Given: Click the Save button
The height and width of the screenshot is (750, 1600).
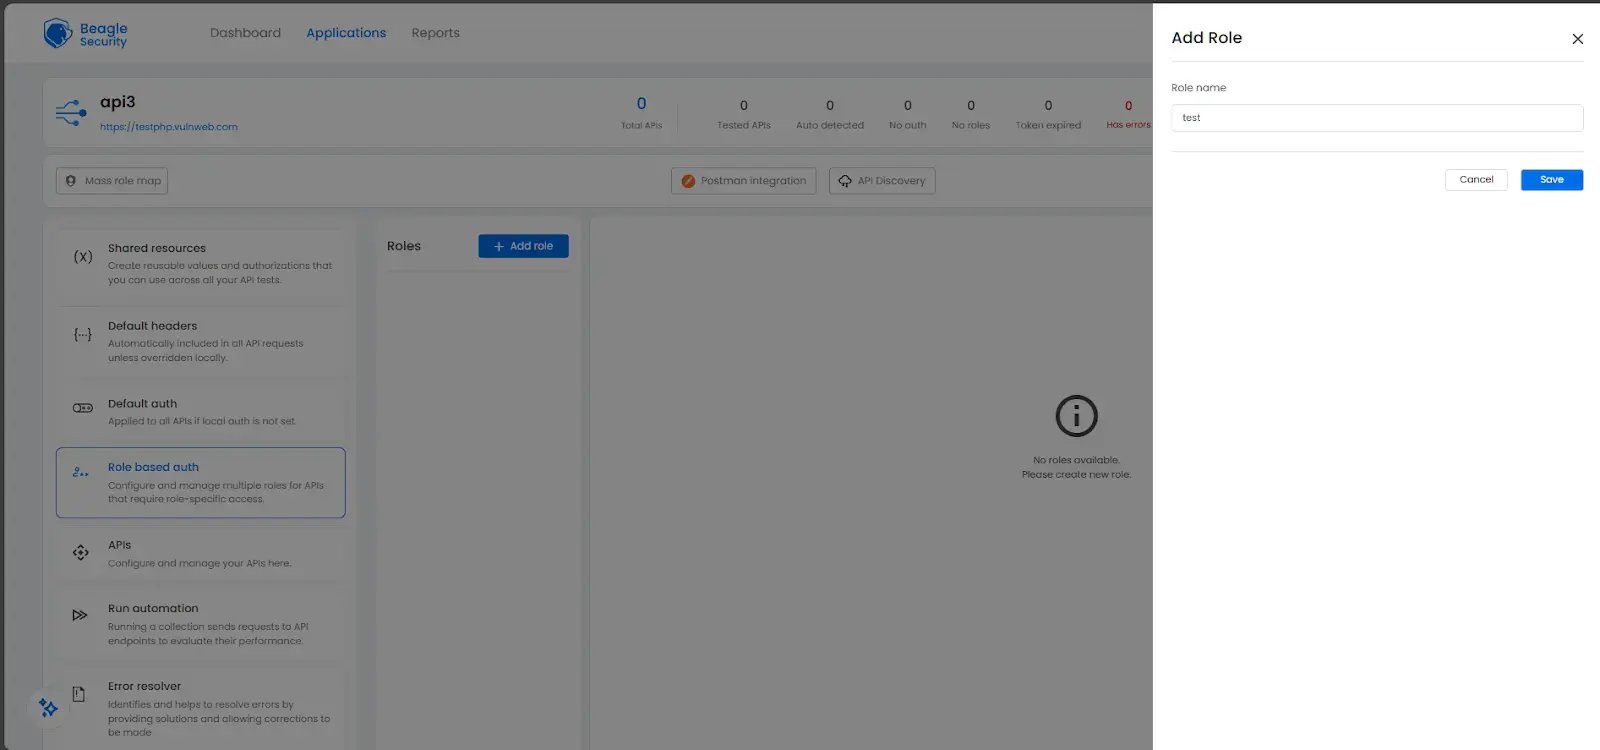Looking at the screenshot, I should 1552,180.
